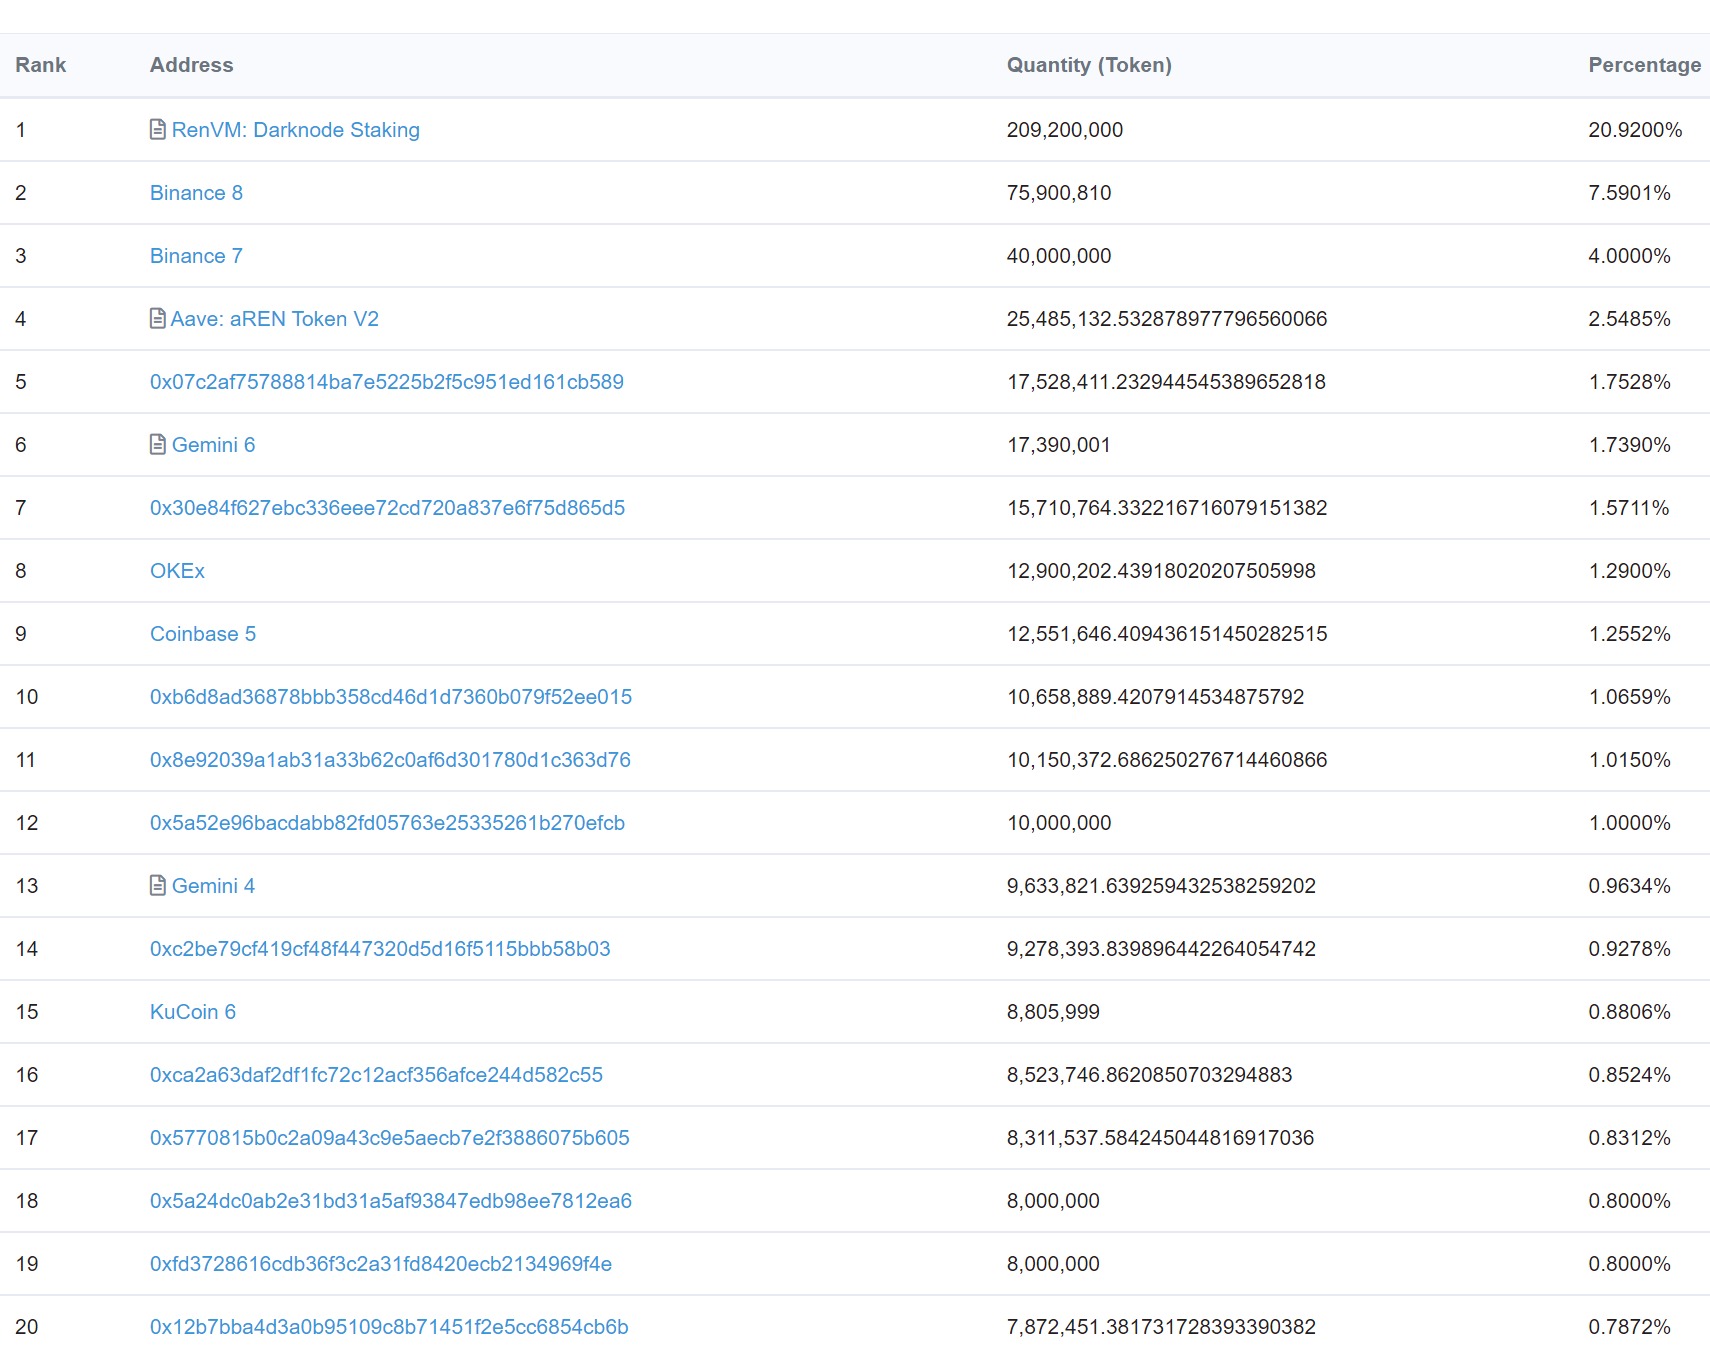This screenshot has width=1710, height=1355.
Task: Open the RenVM: Darknode Staking address link
Action: click(x=296, y=130)
